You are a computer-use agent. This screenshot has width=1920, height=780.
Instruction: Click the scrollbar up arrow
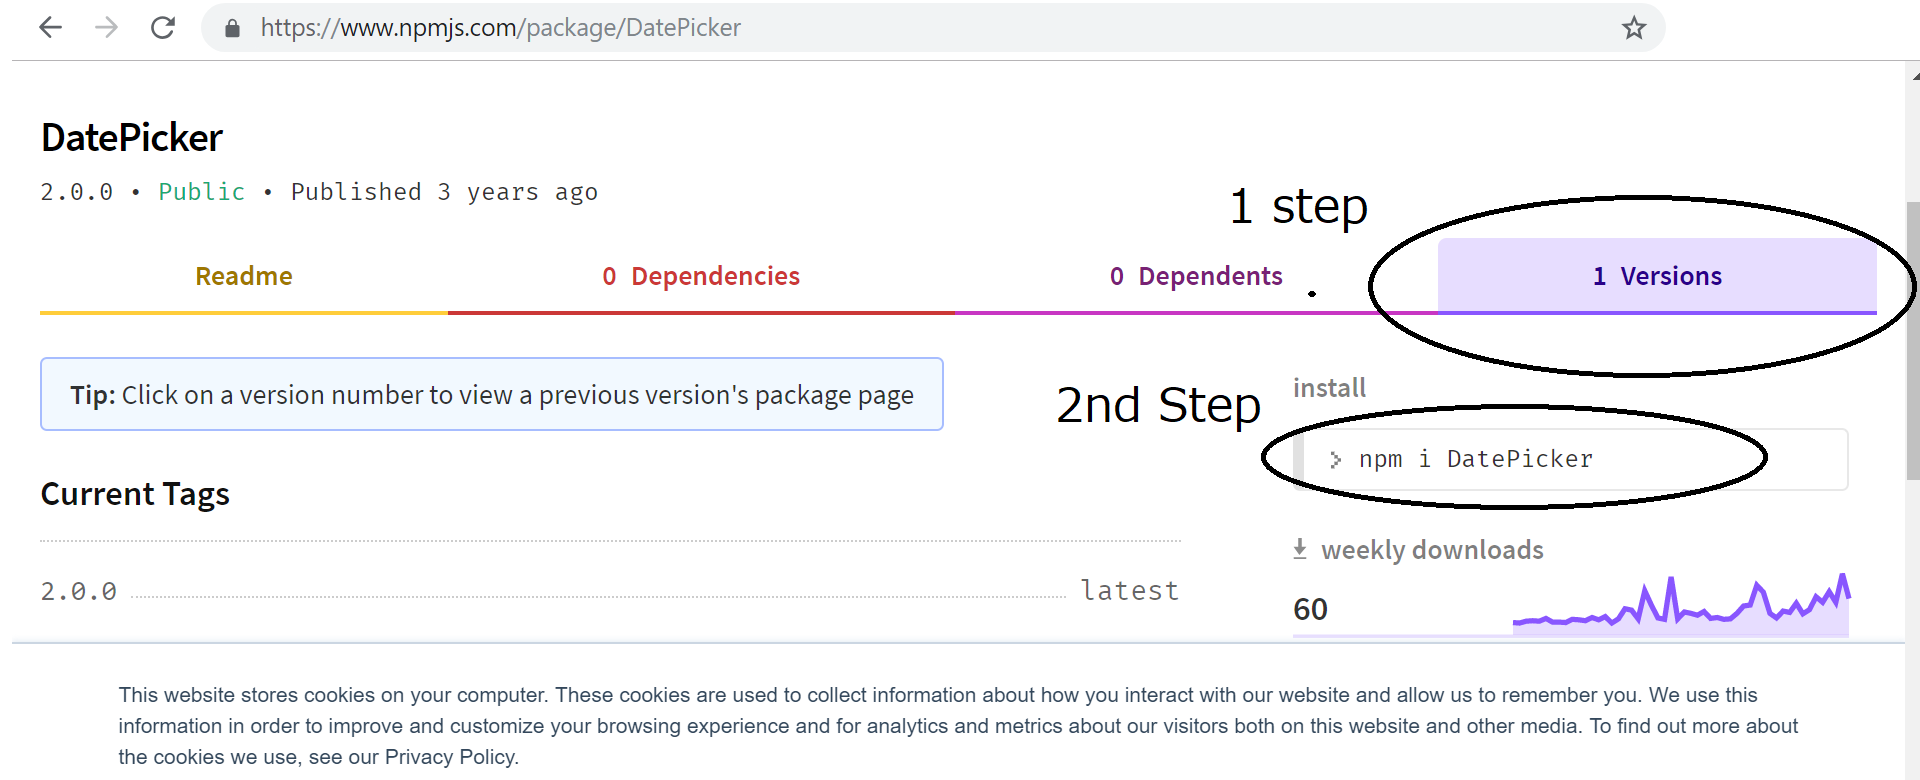pos(1914,74)
